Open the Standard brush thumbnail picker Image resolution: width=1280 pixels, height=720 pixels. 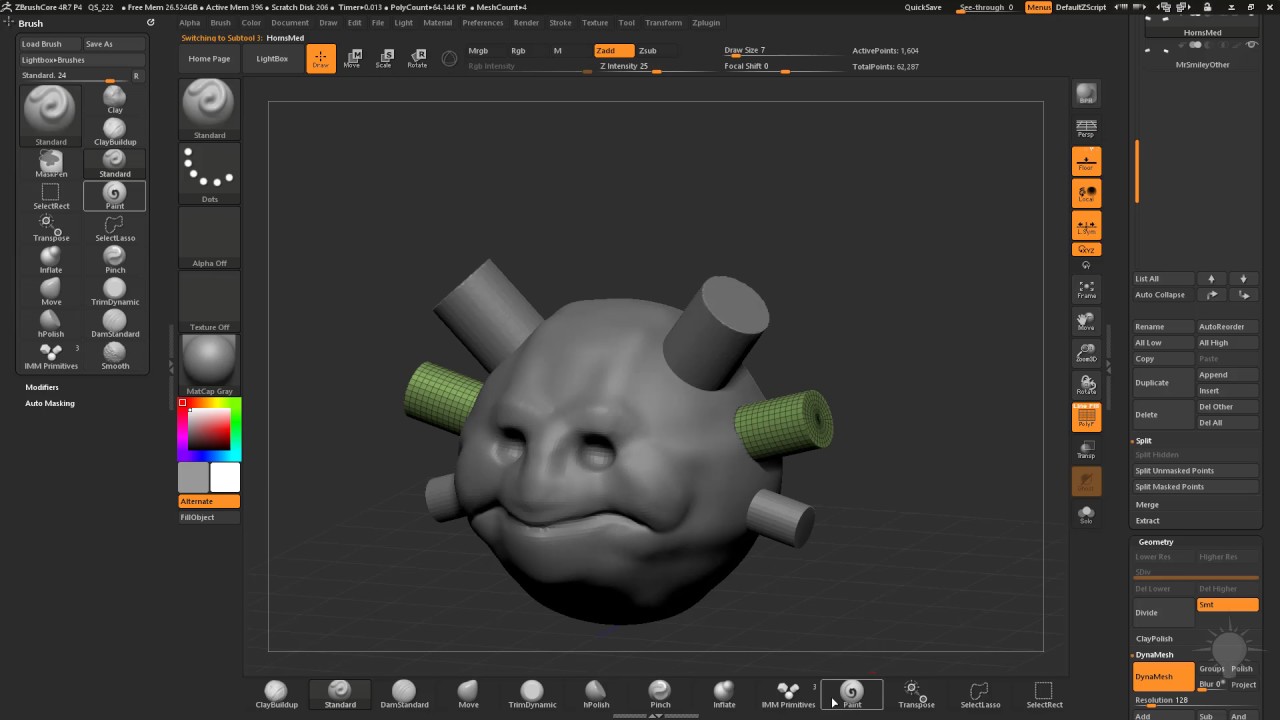click(209, 109)
